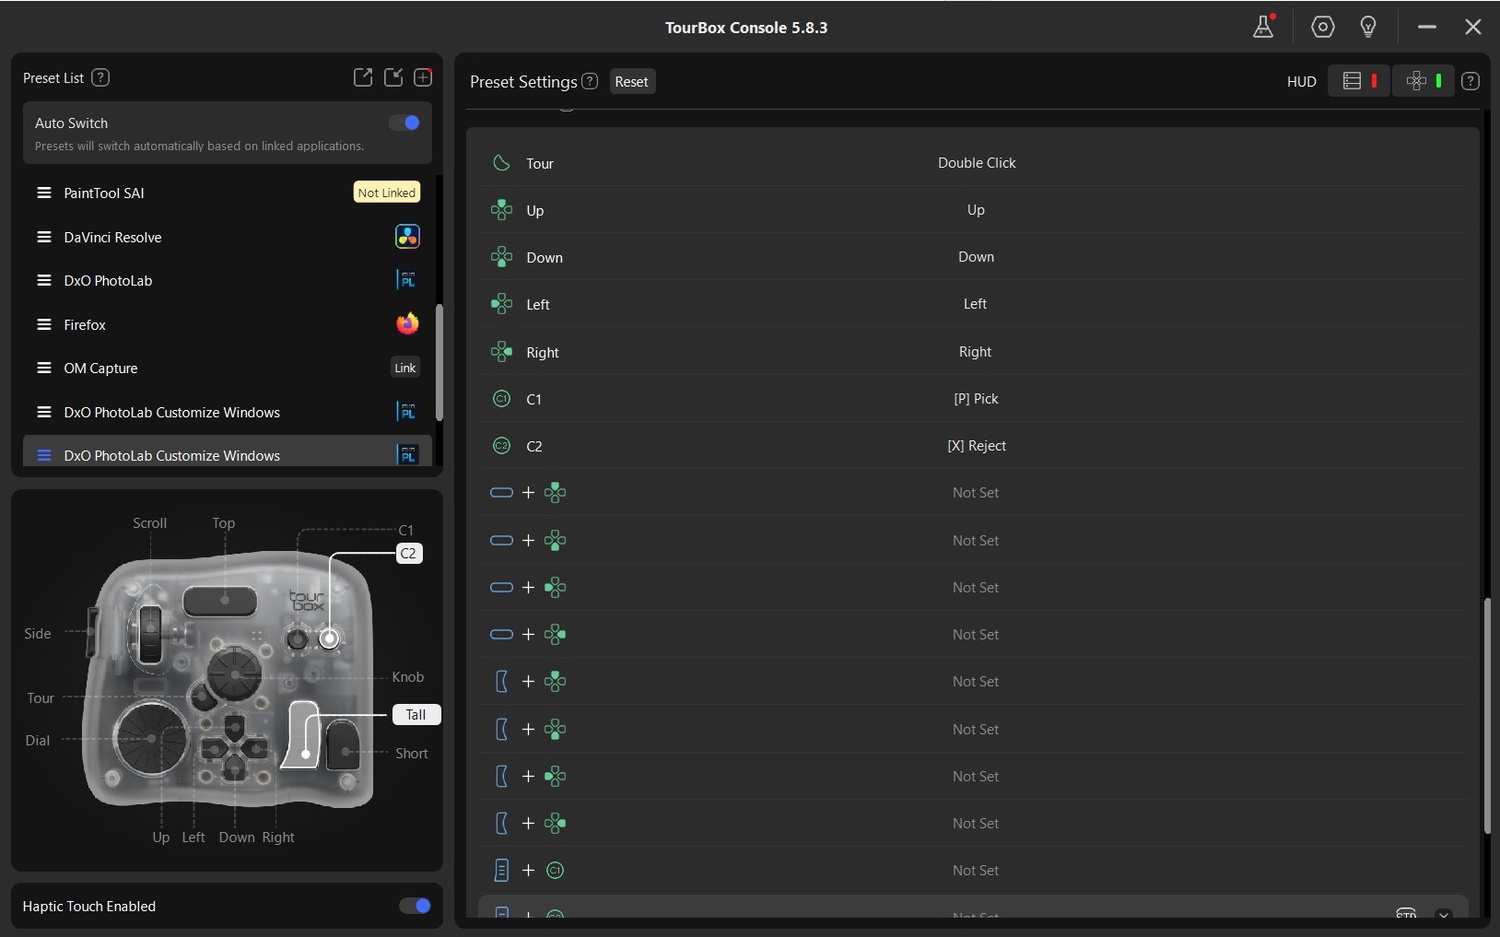
Task: Open the lab flask experiments icon
Action: coord(1263,27)
